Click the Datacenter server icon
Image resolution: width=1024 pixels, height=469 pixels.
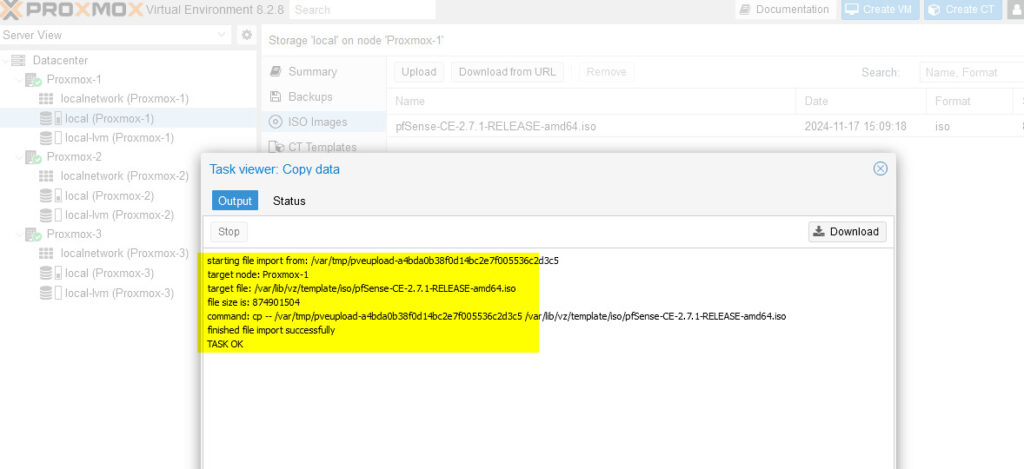[18, 60]
